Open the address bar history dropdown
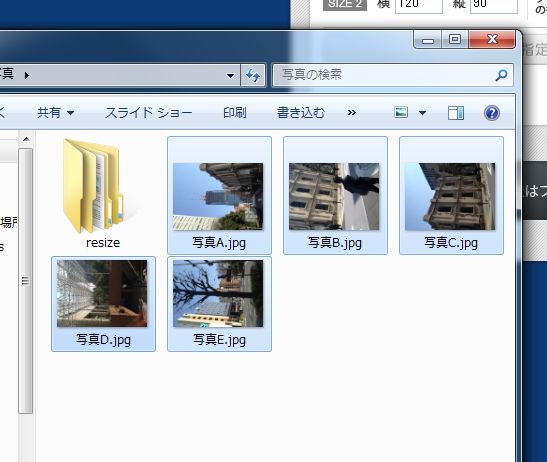The height and width of the screenshot is (462, 547). coord(230,75)
